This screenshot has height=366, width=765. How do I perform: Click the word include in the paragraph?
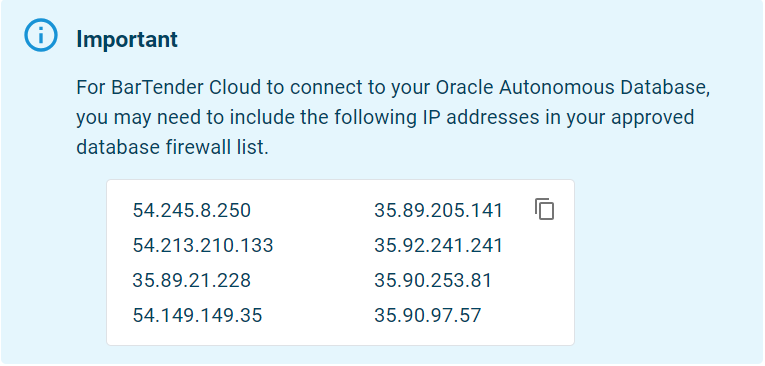click(262, 118)
